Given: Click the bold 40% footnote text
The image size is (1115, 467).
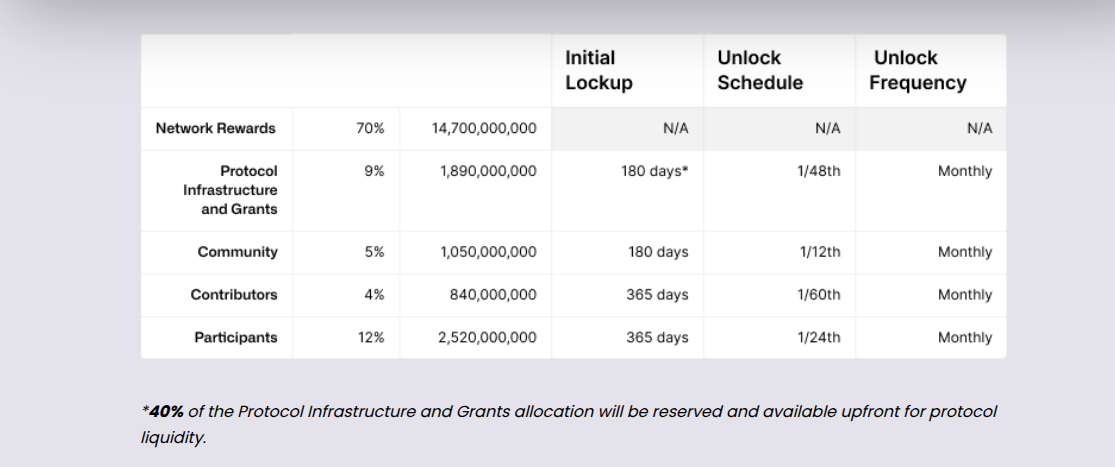Looking at the screenshot, I should click(166, 412).
